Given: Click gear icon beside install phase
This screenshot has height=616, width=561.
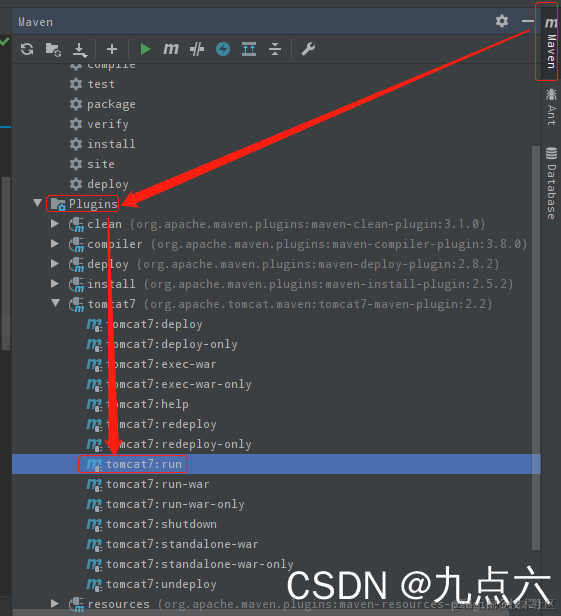Looking at the screenshot, I should pyautogui.click(x=76, y=144).
